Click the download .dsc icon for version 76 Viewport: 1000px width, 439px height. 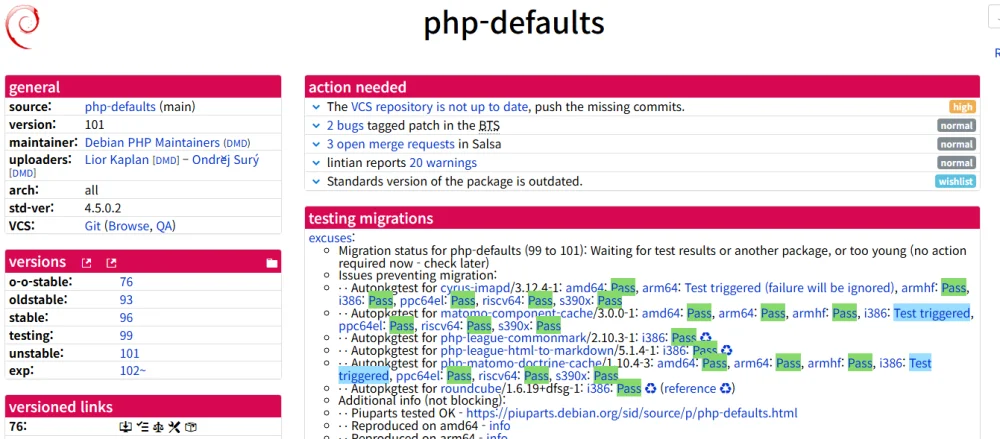pyautogui.click(x=126, y=427)
